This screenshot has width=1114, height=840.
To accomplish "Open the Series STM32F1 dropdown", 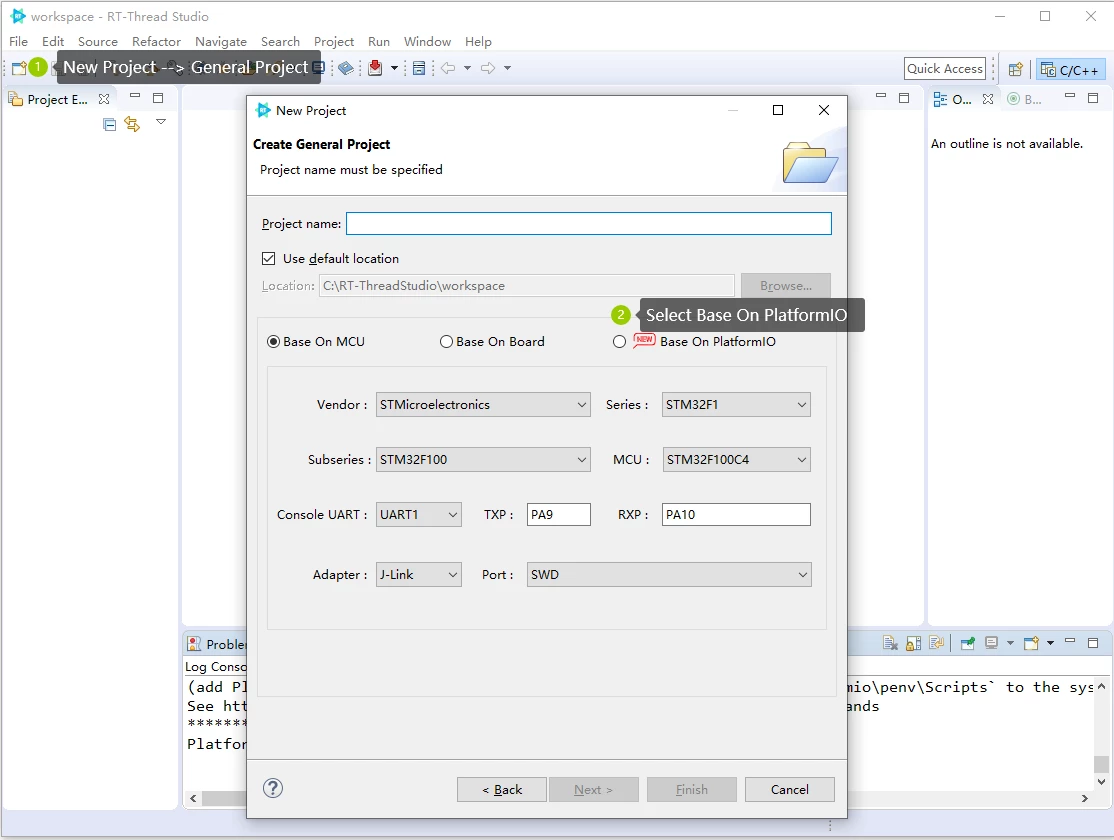I will pos(736,405).
